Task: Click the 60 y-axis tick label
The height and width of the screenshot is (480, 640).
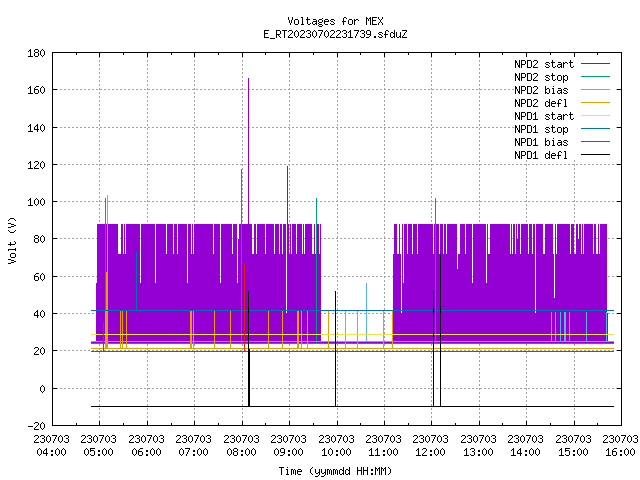Action: (39, 277)
